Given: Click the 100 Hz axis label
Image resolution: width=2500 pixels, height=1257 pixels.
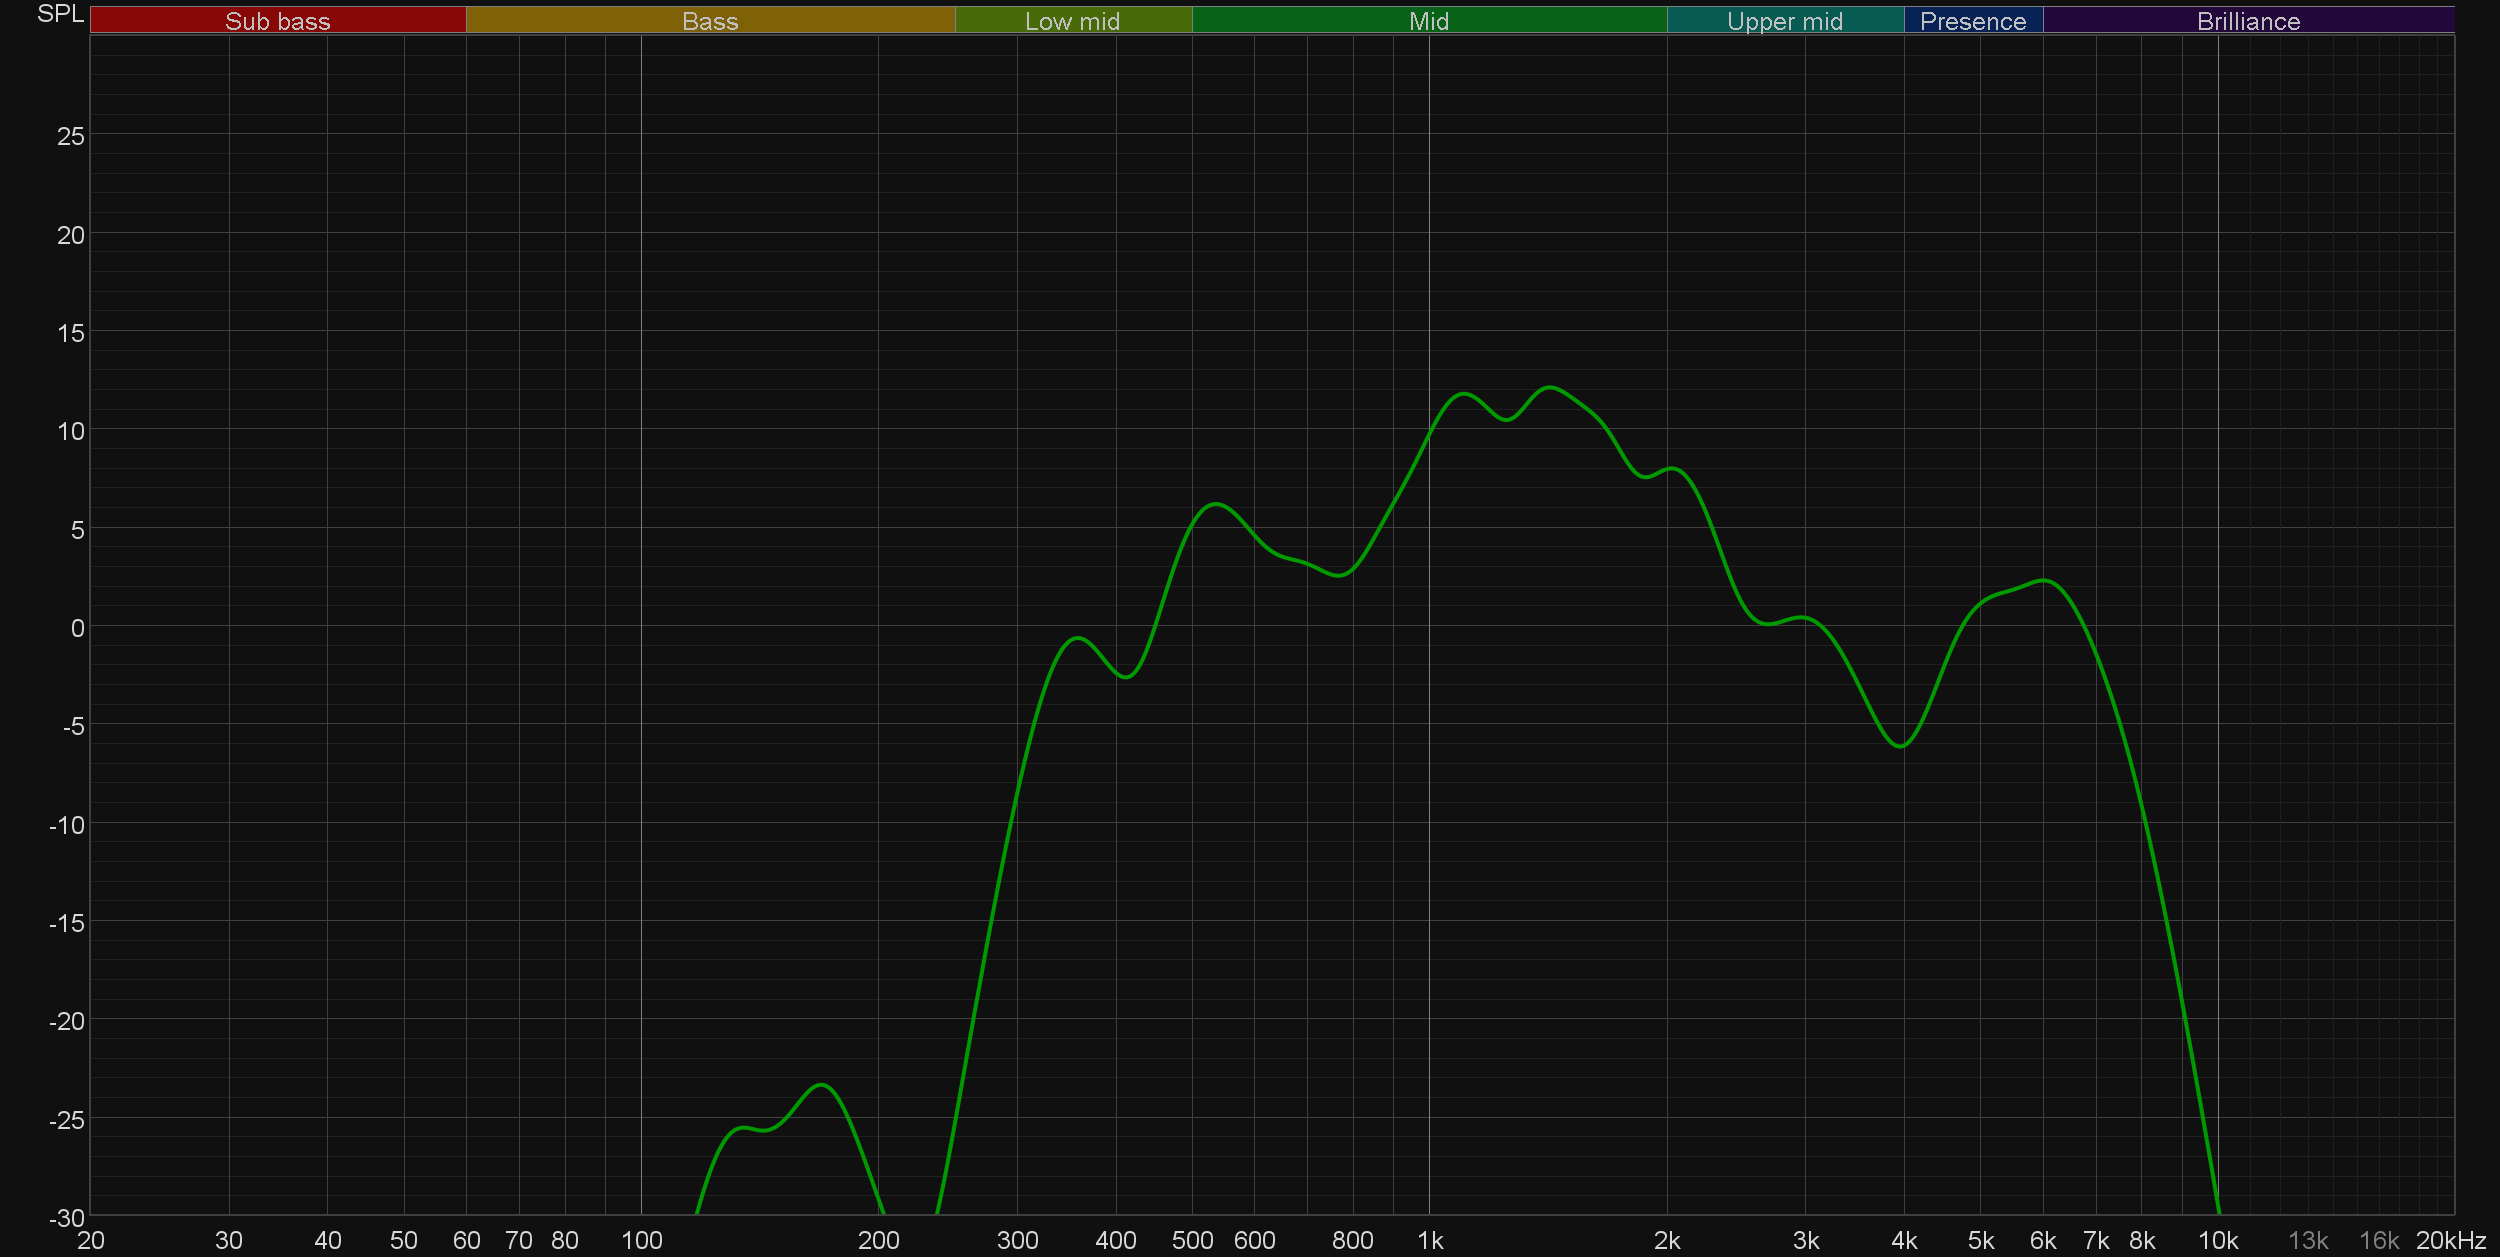Looking at the screenshot, I should coord(641,1241).
